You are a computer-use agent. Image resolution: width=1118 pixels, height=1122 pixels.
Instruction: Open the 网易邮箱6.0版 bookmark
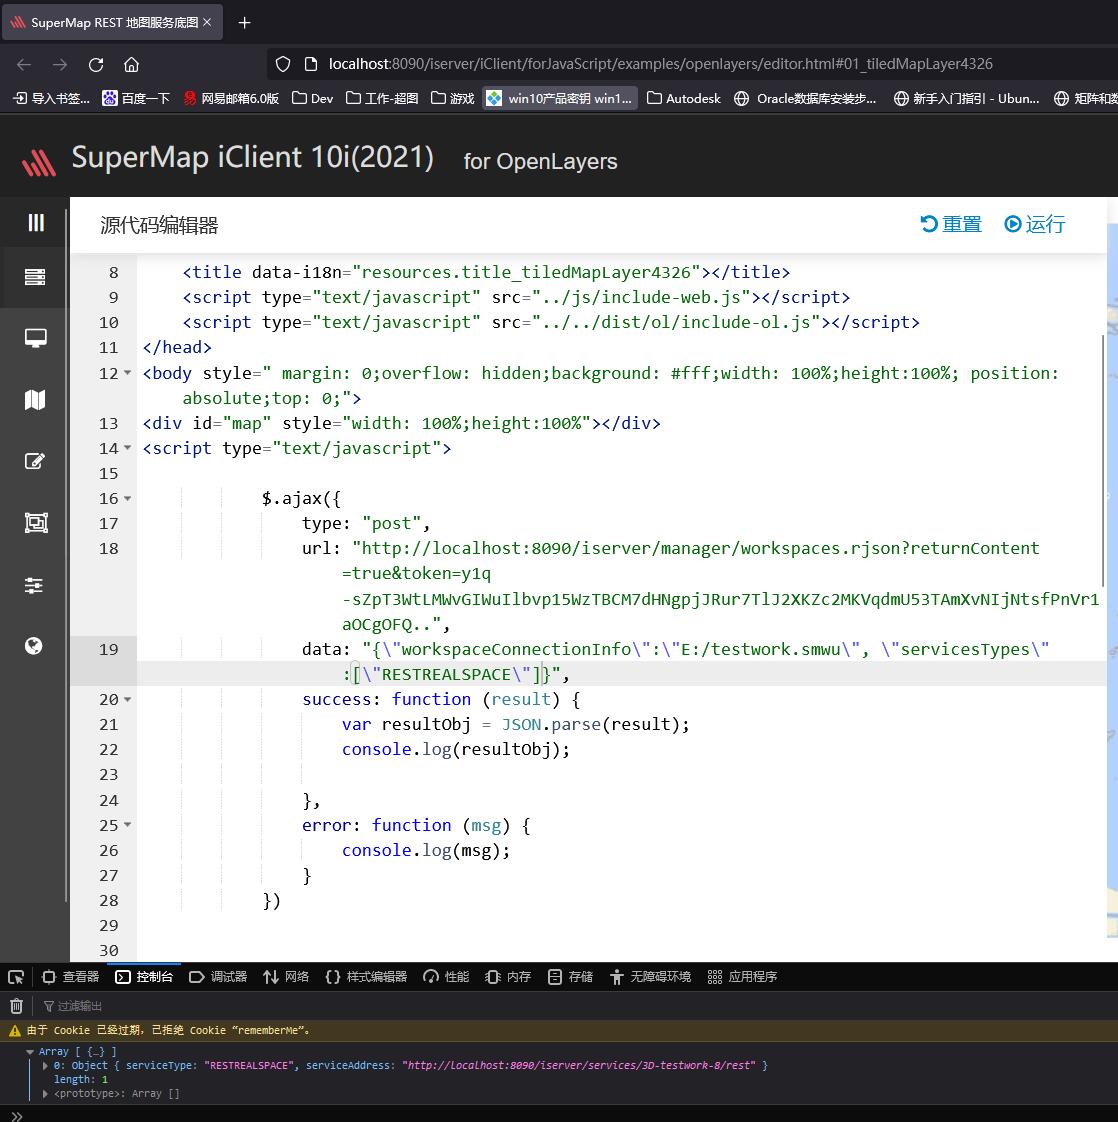tap(231, 98)
